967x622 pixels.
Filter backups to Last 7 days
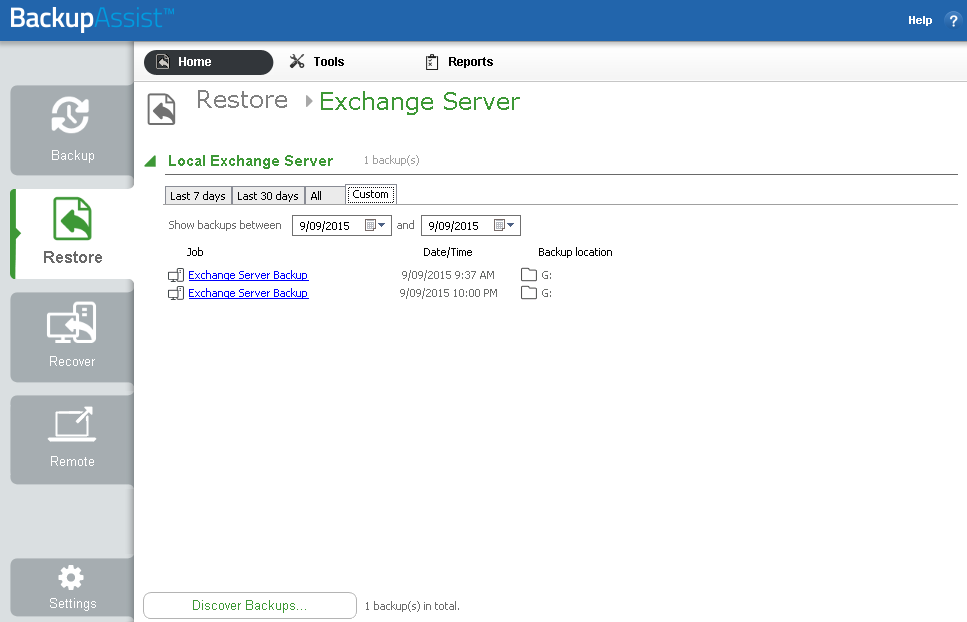[198, 195]
